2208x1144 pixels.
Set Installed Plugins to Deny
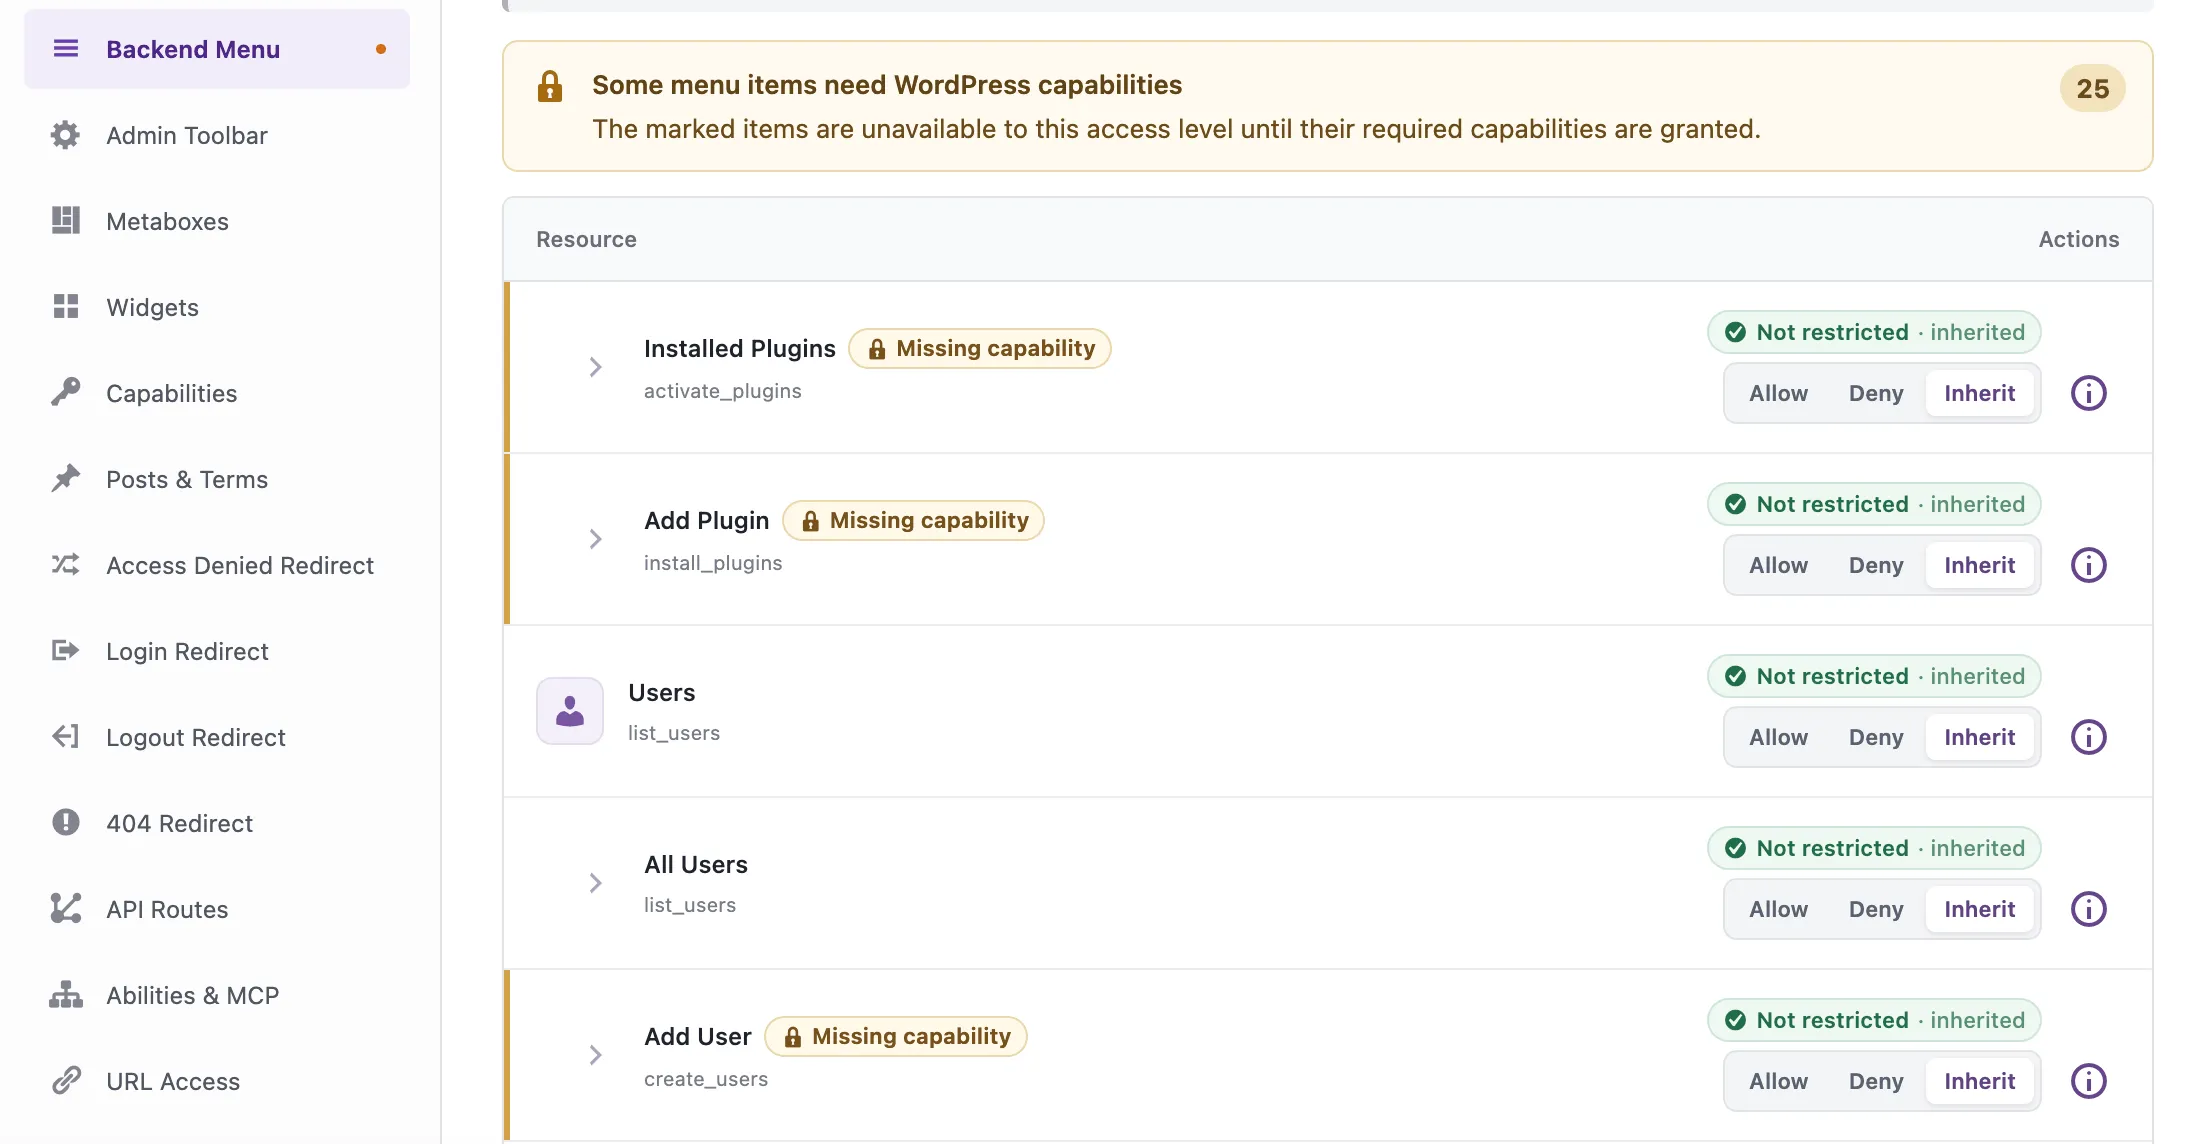click(x=1876, y=393)
